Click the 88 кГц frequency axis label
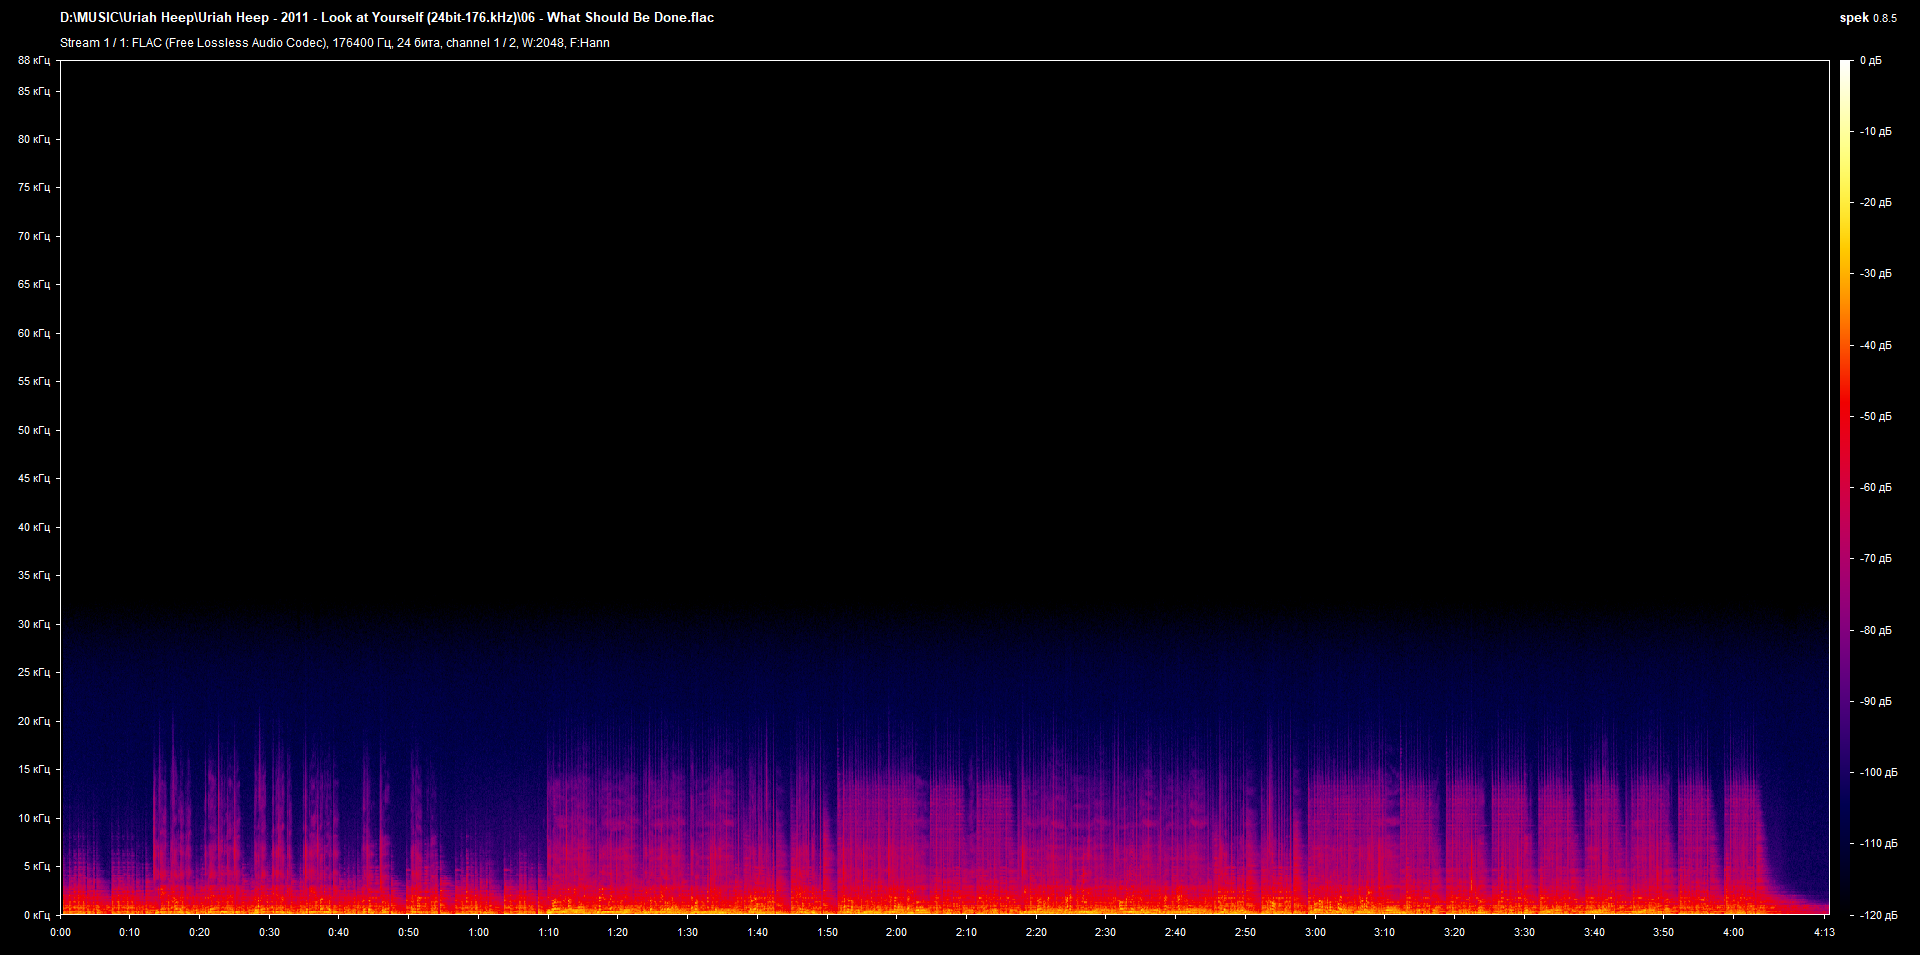 click(33, 60)
